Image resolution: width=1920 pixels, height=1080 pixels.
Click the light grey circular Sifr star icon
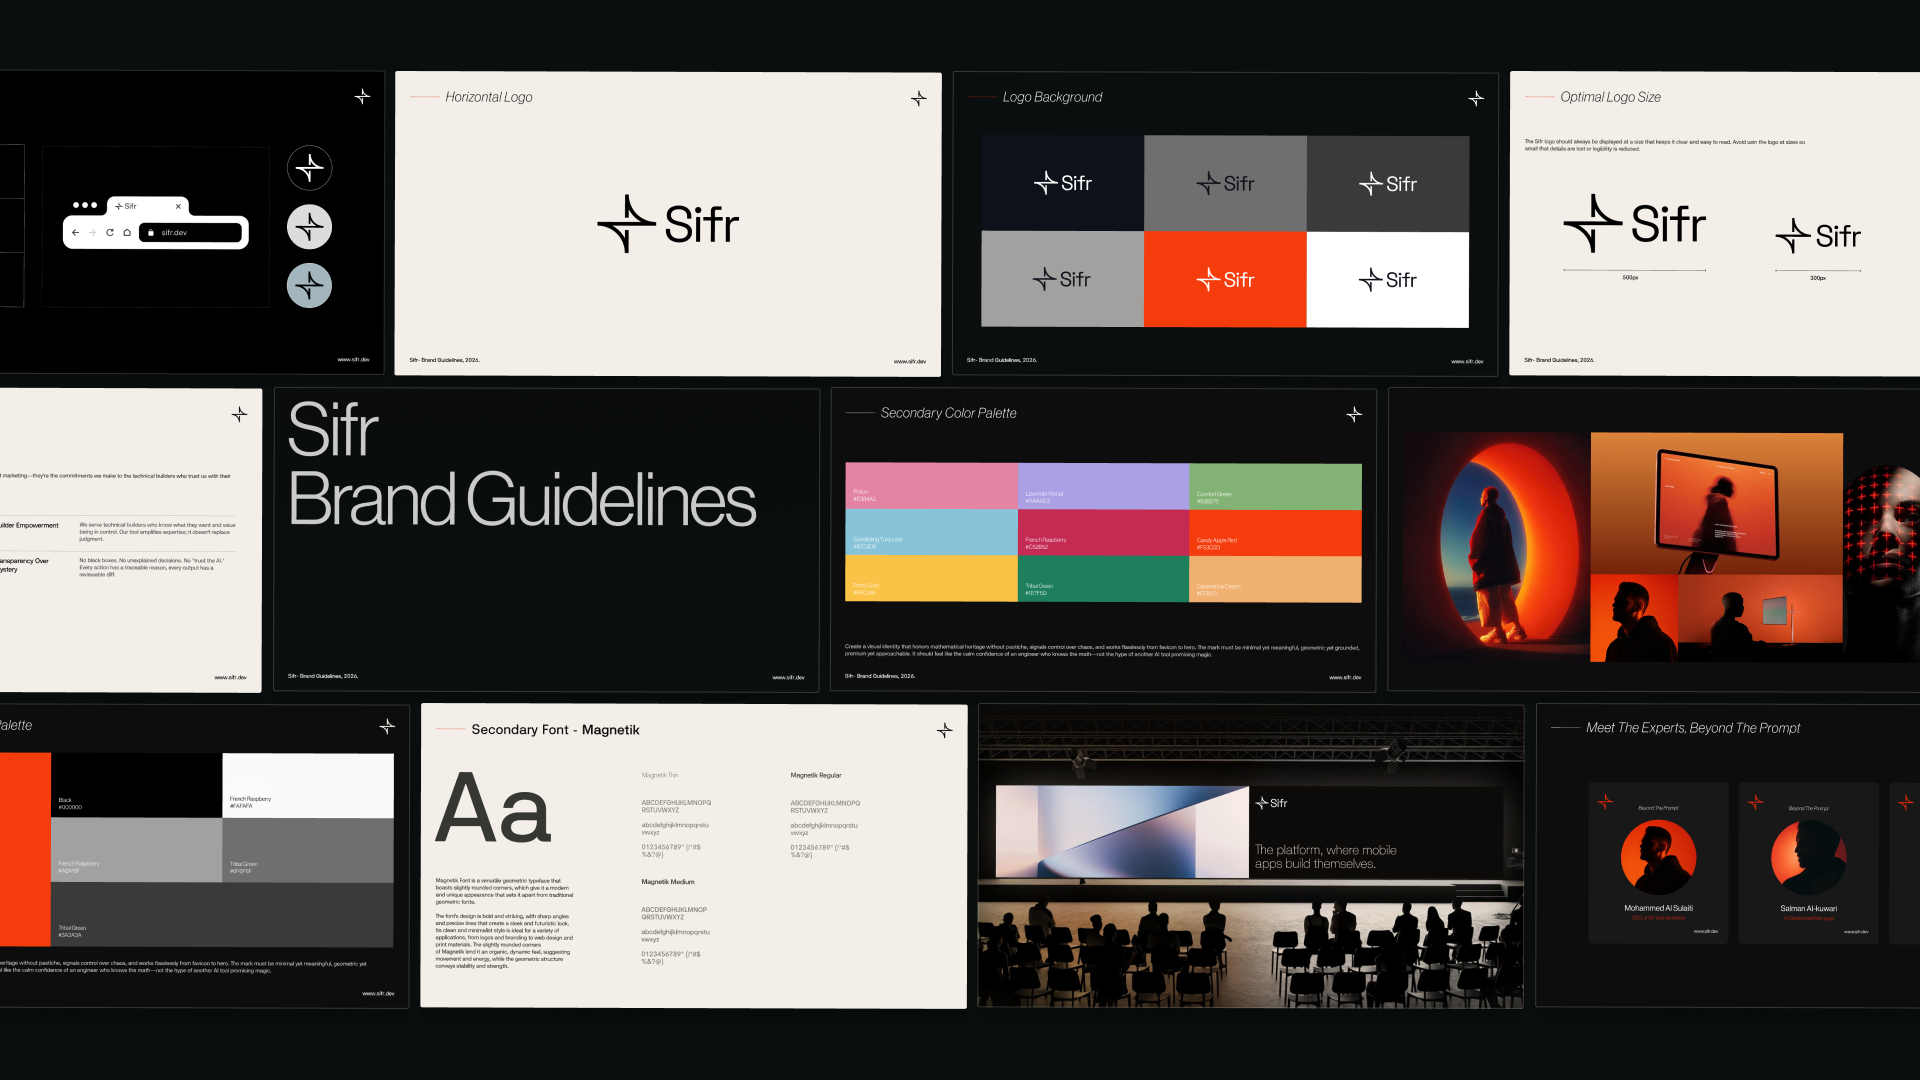click(310, 227)
